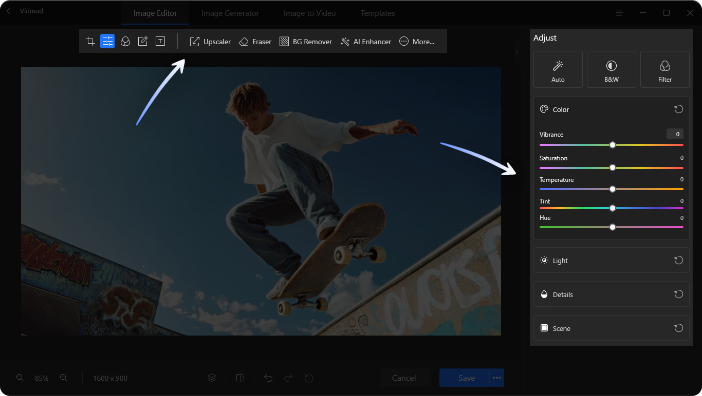Go back with the back arrow
702x396 pixels.
(x=9, y=11)
